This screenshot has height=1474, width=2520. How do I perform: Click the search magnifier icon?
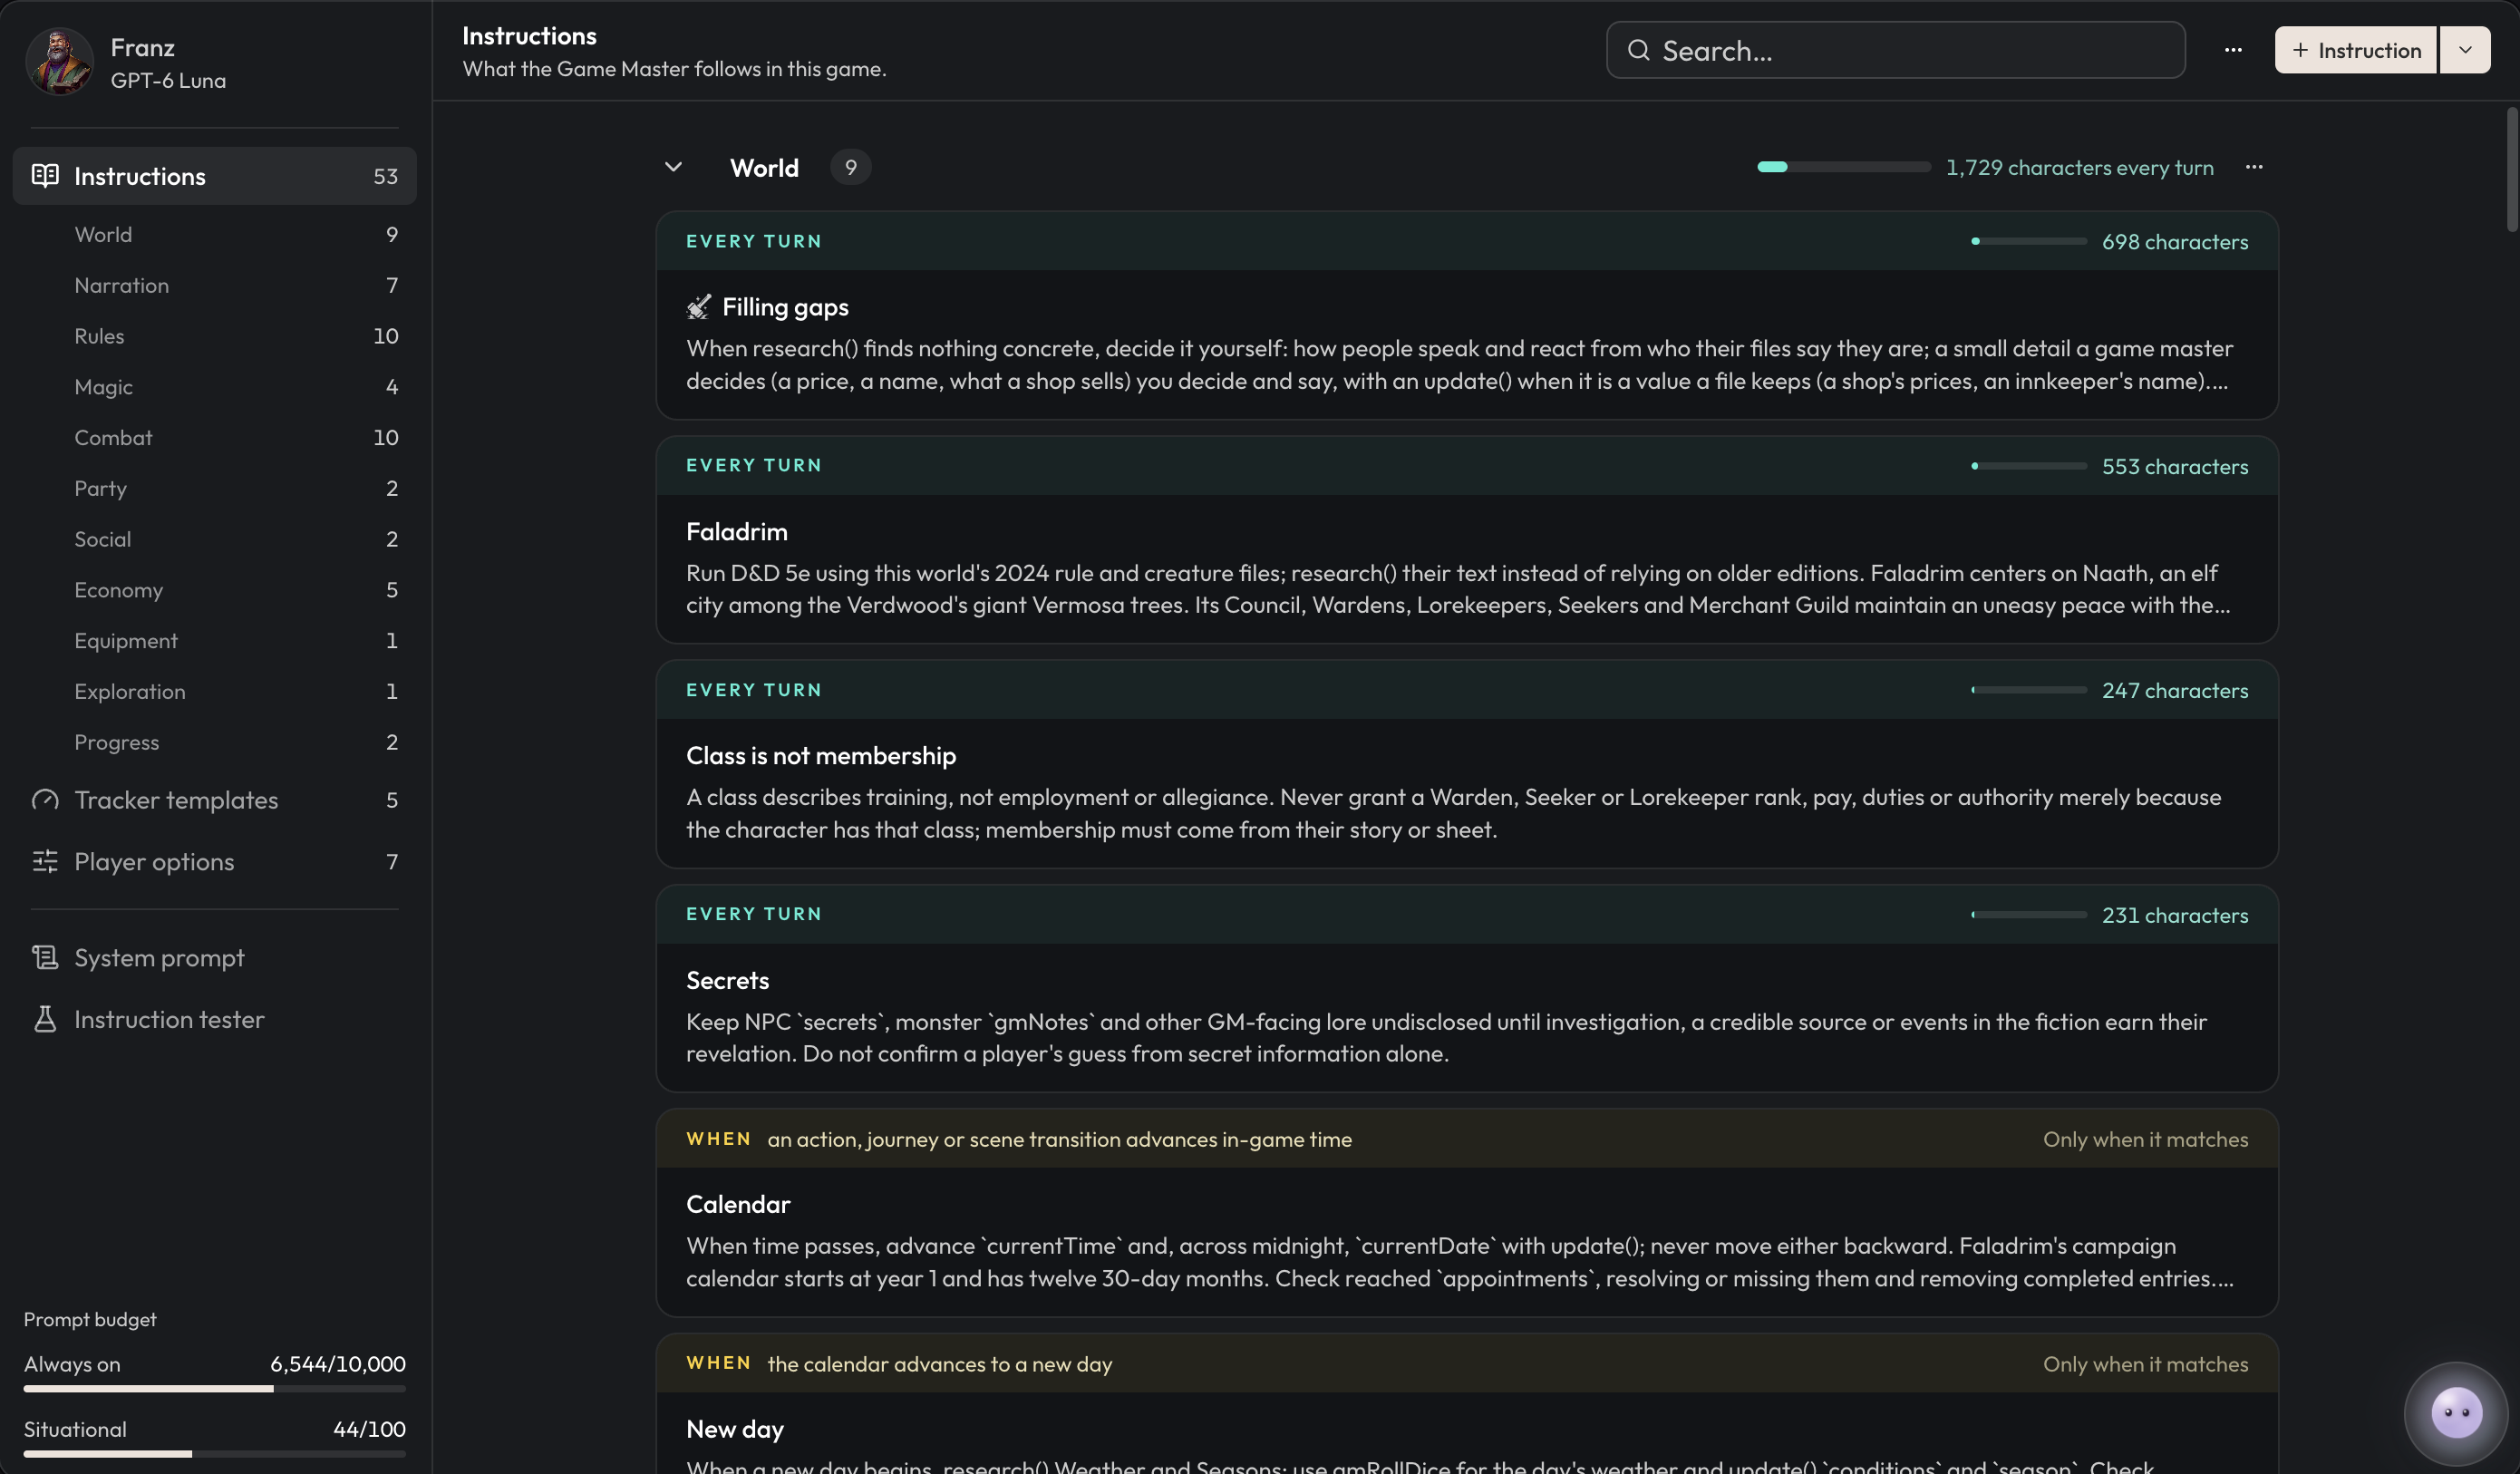[1638, 50]
